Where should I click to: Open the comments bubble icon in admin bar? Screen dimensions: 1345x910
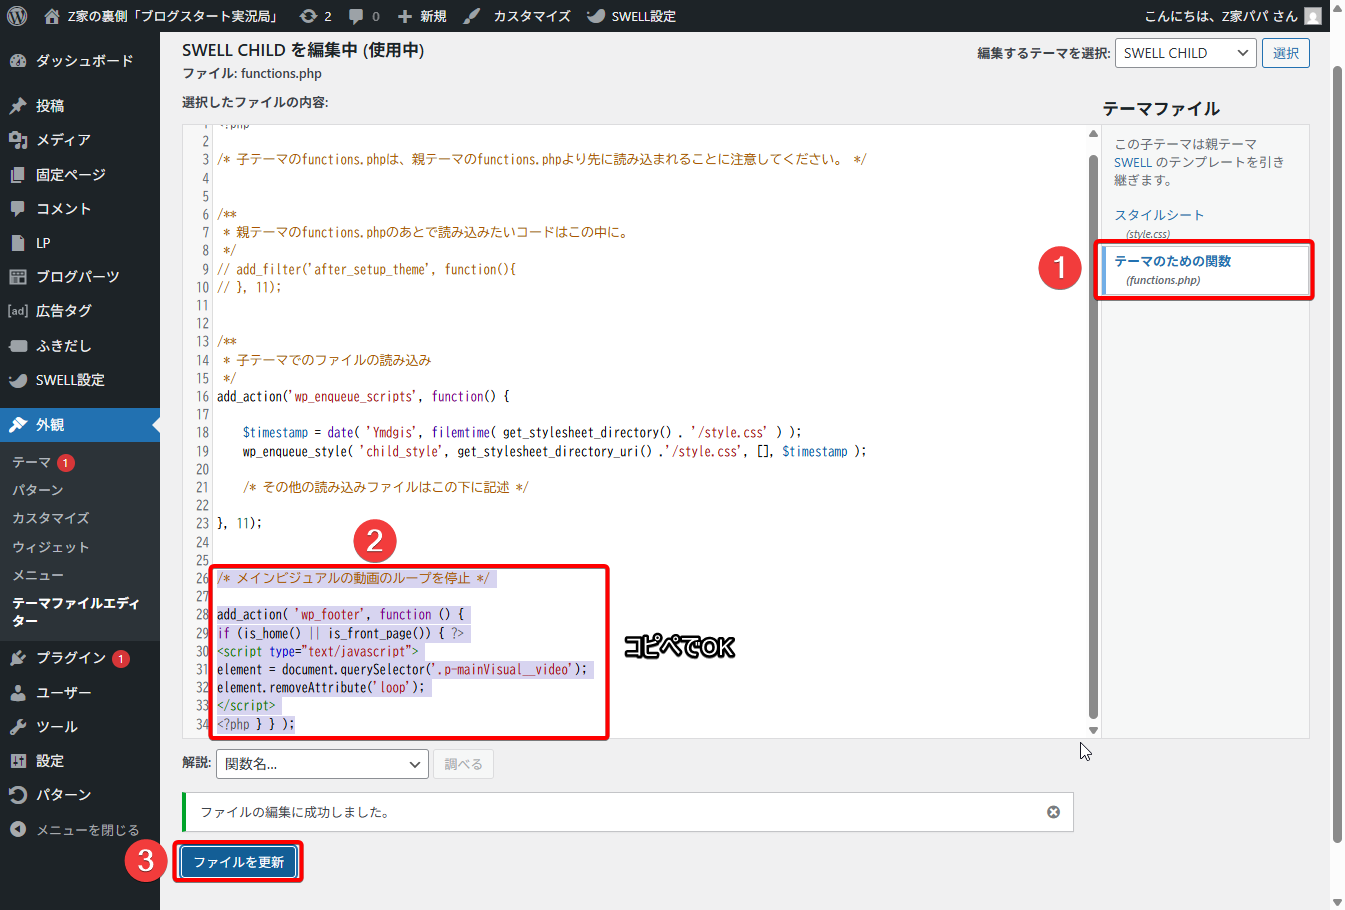(x=357, y=16)
